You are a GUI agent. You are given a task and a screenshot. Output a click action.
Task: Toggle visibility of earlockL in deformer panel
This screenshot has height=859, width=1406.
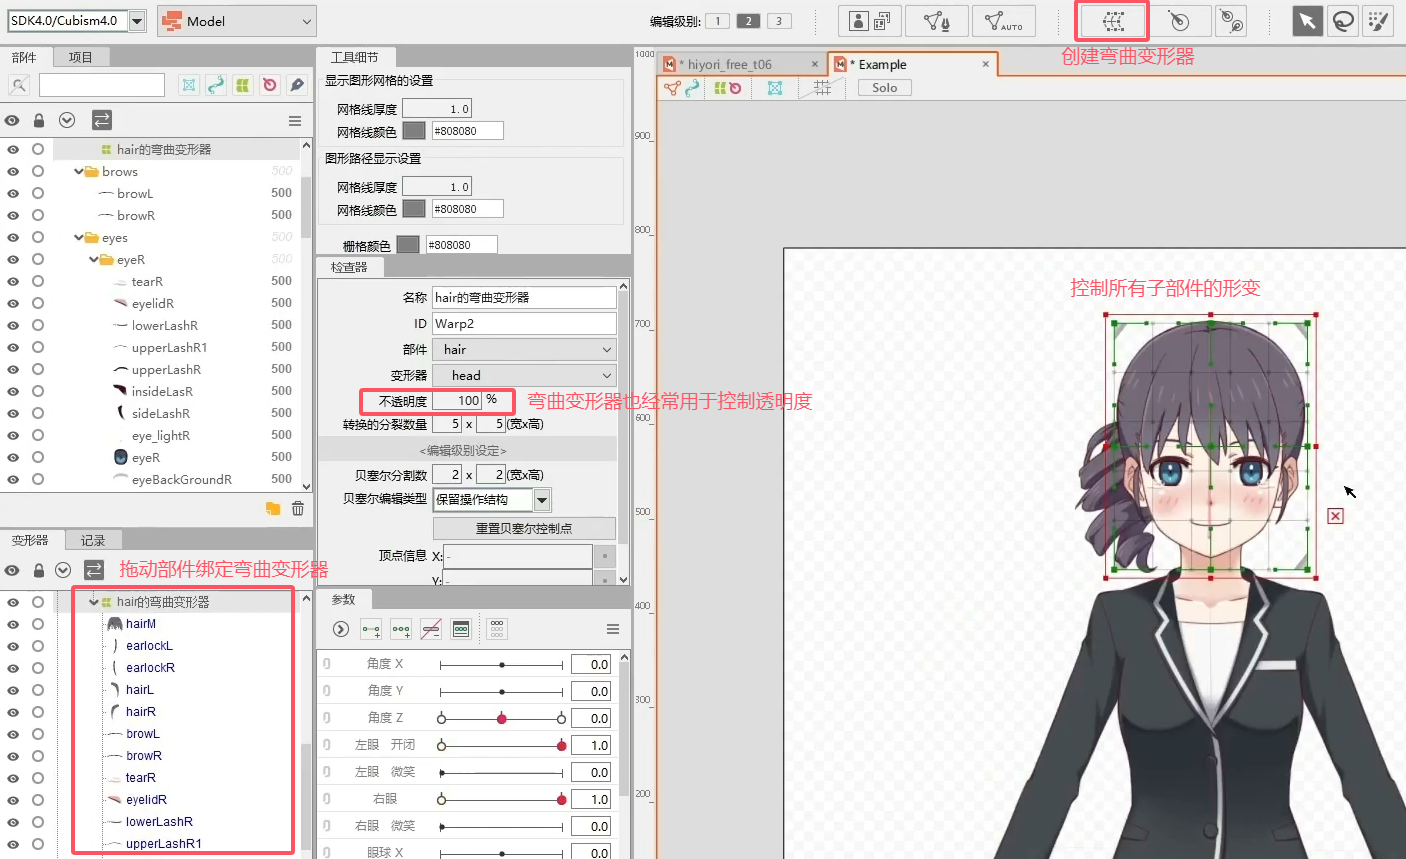[13, 646]
